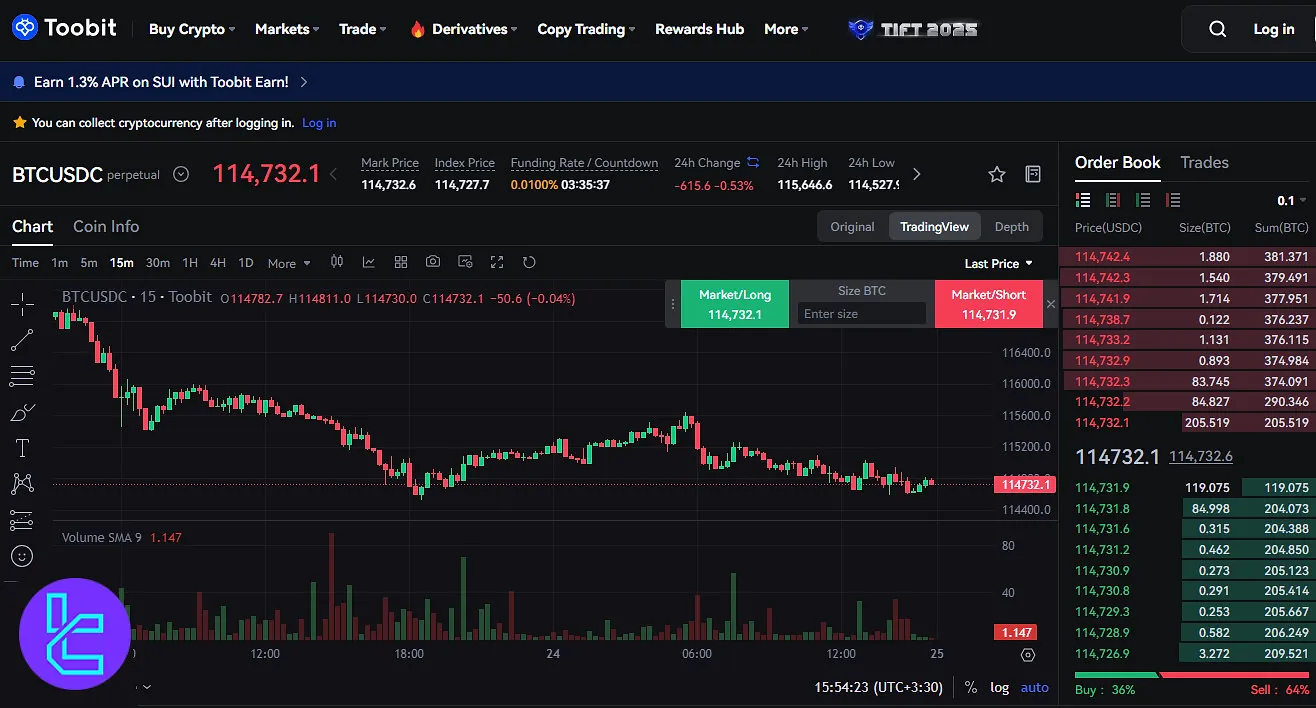Switch to Trades tab
Screen dimensions: 1316x708
tap(1204, 162)
